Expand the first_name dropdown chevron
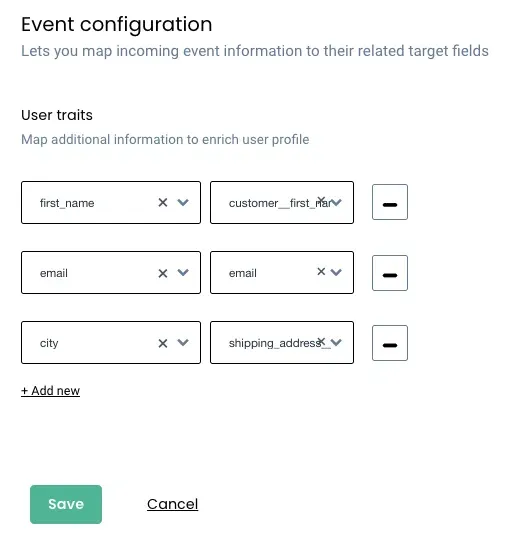The height and width of the screenshot is (539, 514). (183, 202)
